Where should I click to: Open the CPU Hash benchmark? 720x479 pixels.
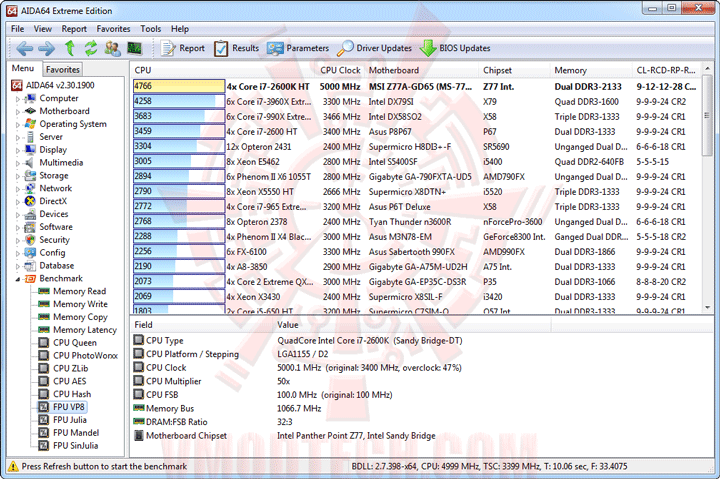click(72, 394)
